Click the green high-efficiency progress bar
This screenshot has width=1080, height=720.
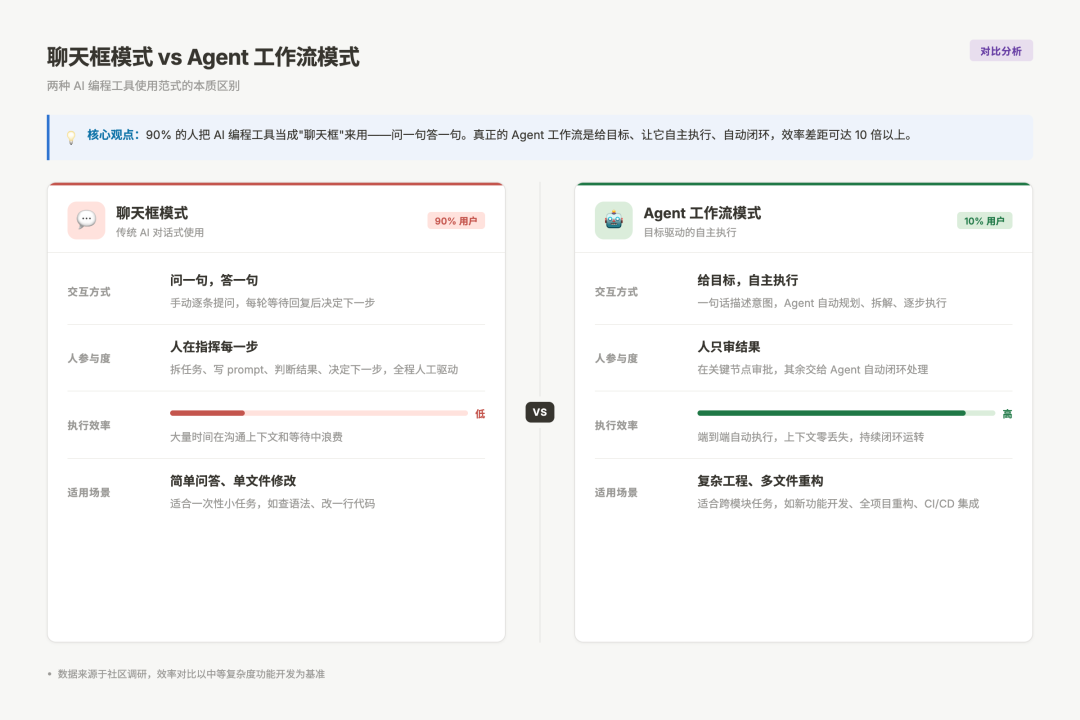click(x=847, y=413)
